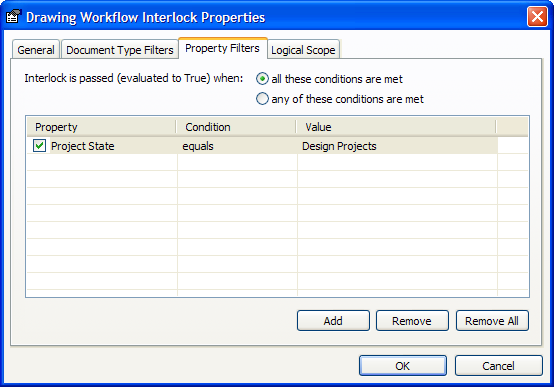Uncheck the Project State checkbox

pyautogui.click(x=39, y=146)
